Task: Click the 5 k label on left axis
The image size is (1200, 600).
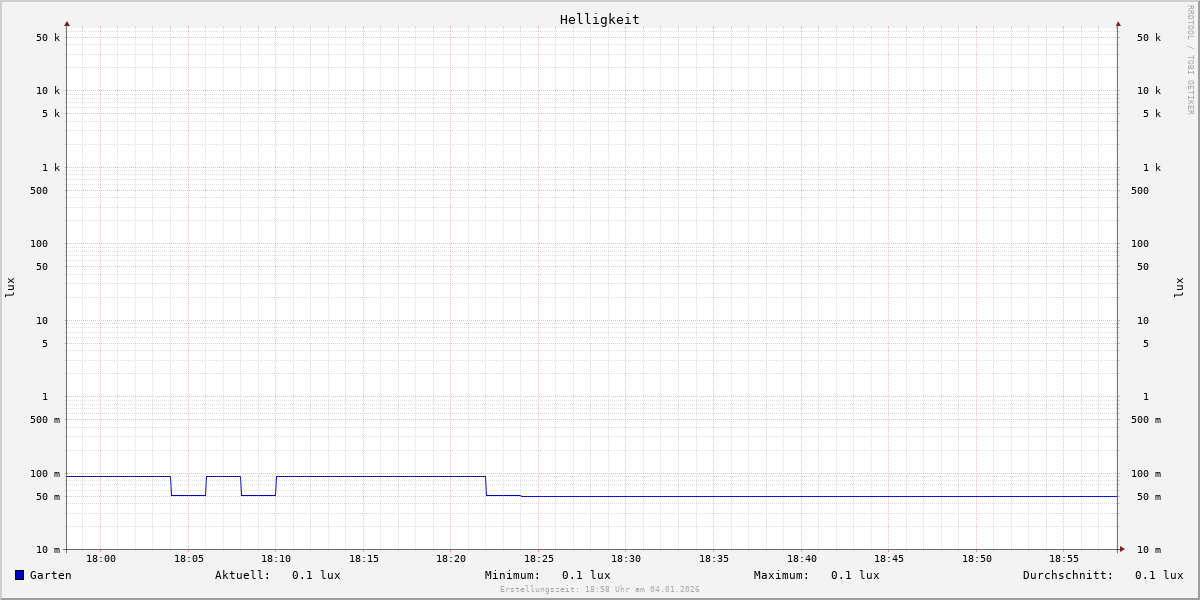Action: click(x=51, y=114)
